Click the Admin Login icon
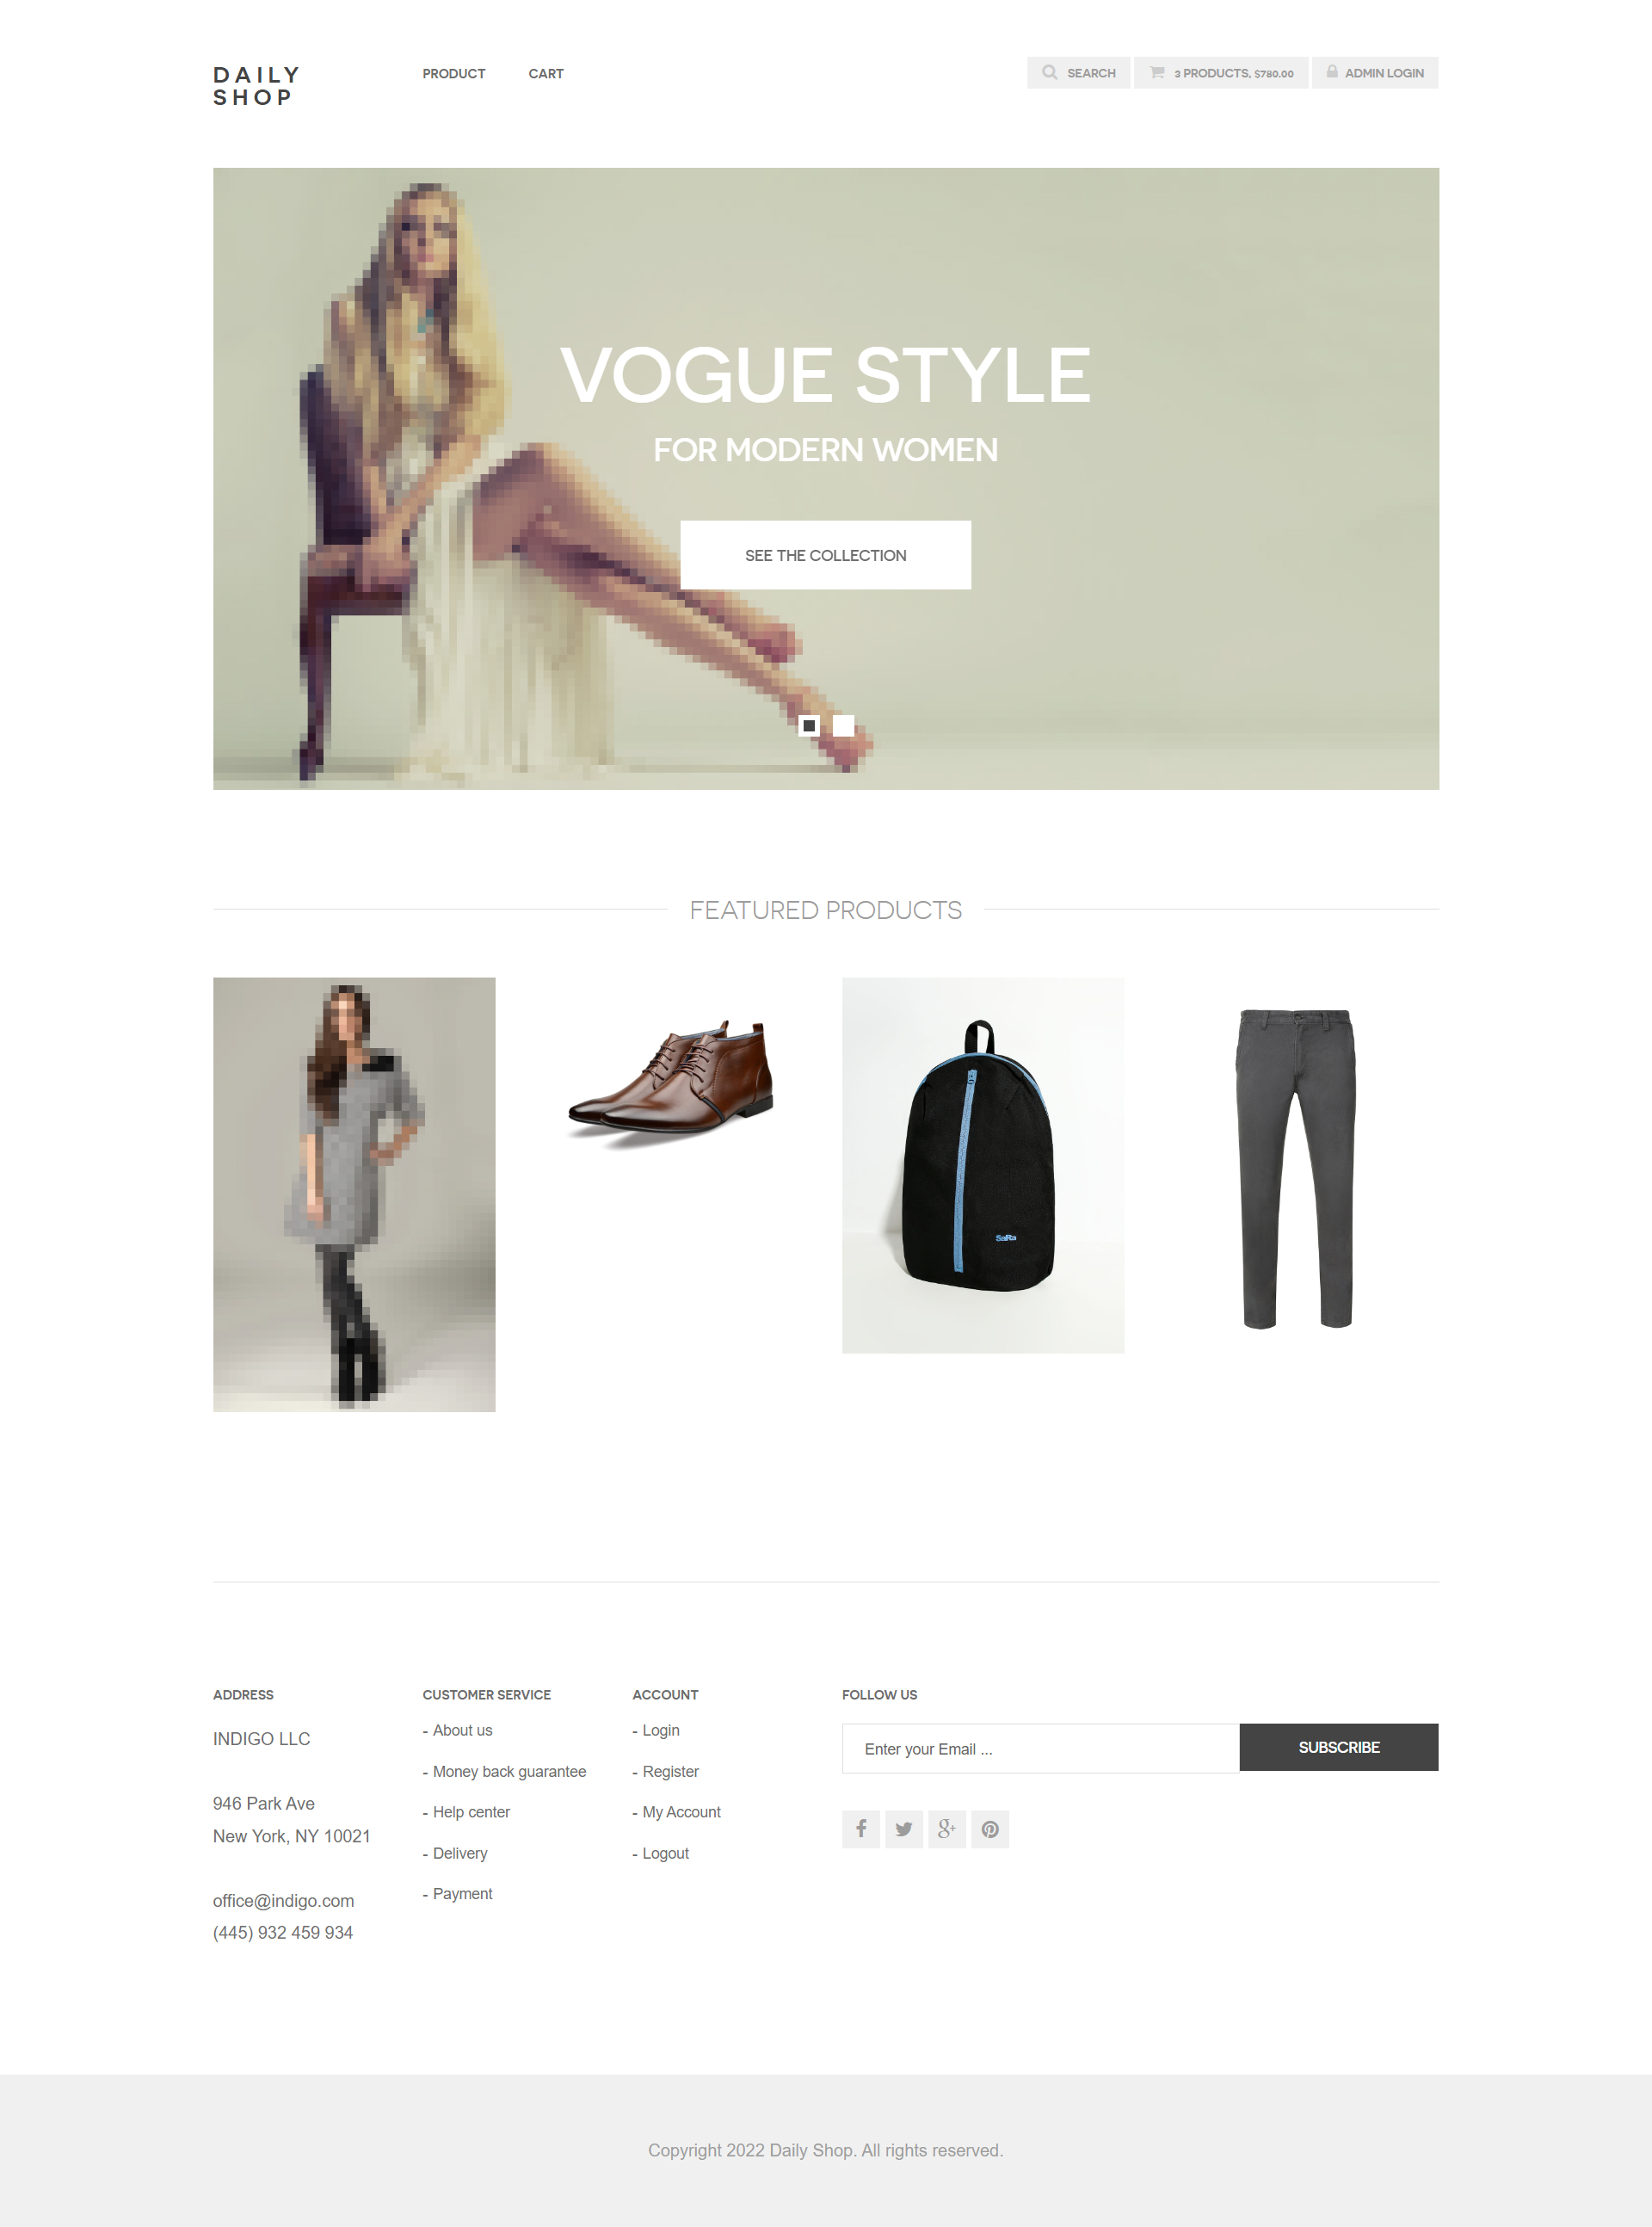1652x2227 pixels. click(x=1331, y=73)
